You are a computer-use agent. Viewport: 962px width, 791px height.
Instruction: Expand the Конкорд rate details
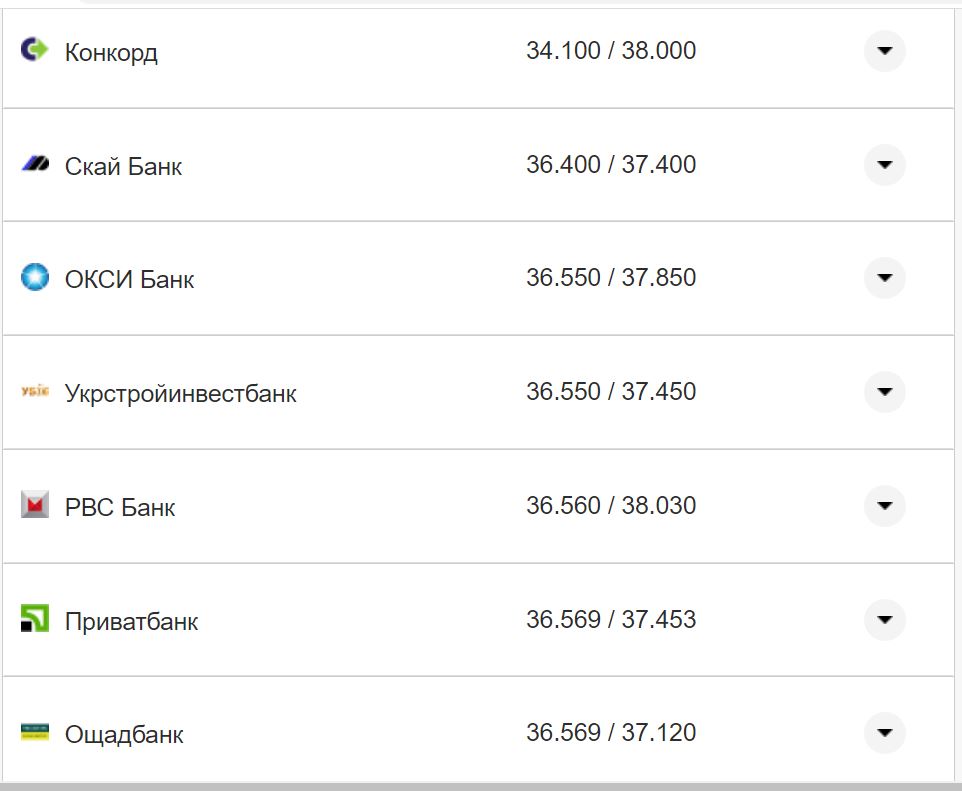coord(884,51)
